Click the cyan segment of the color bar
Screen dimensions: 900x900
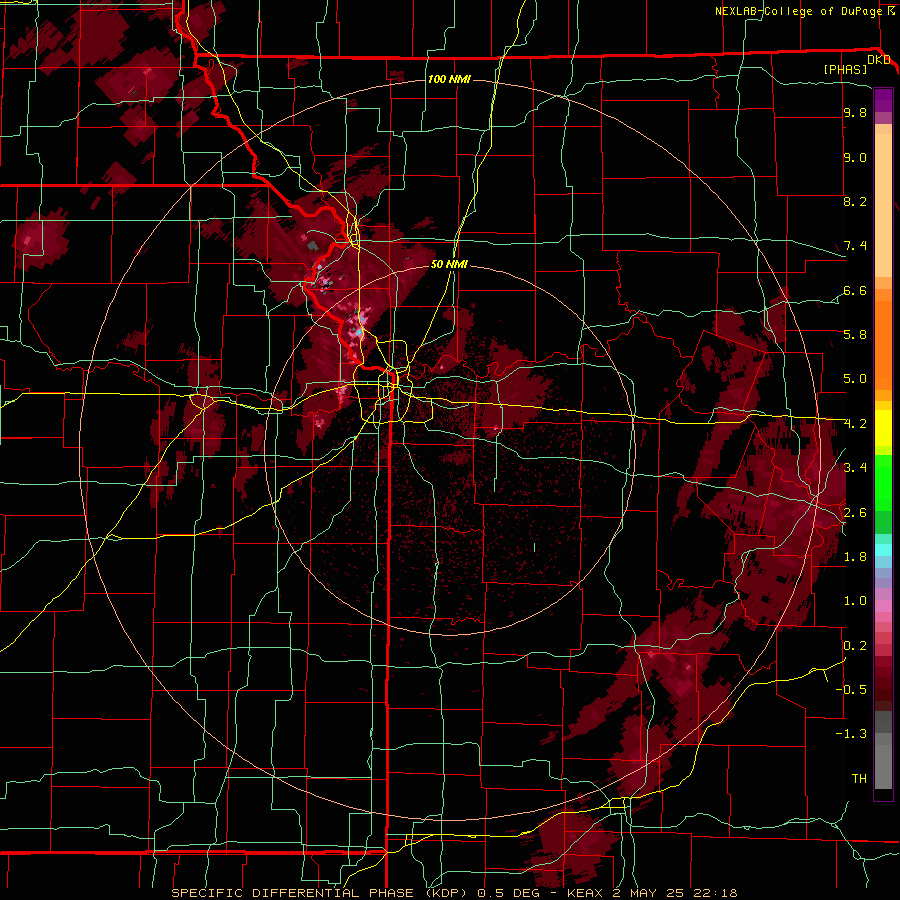[883, 549]
